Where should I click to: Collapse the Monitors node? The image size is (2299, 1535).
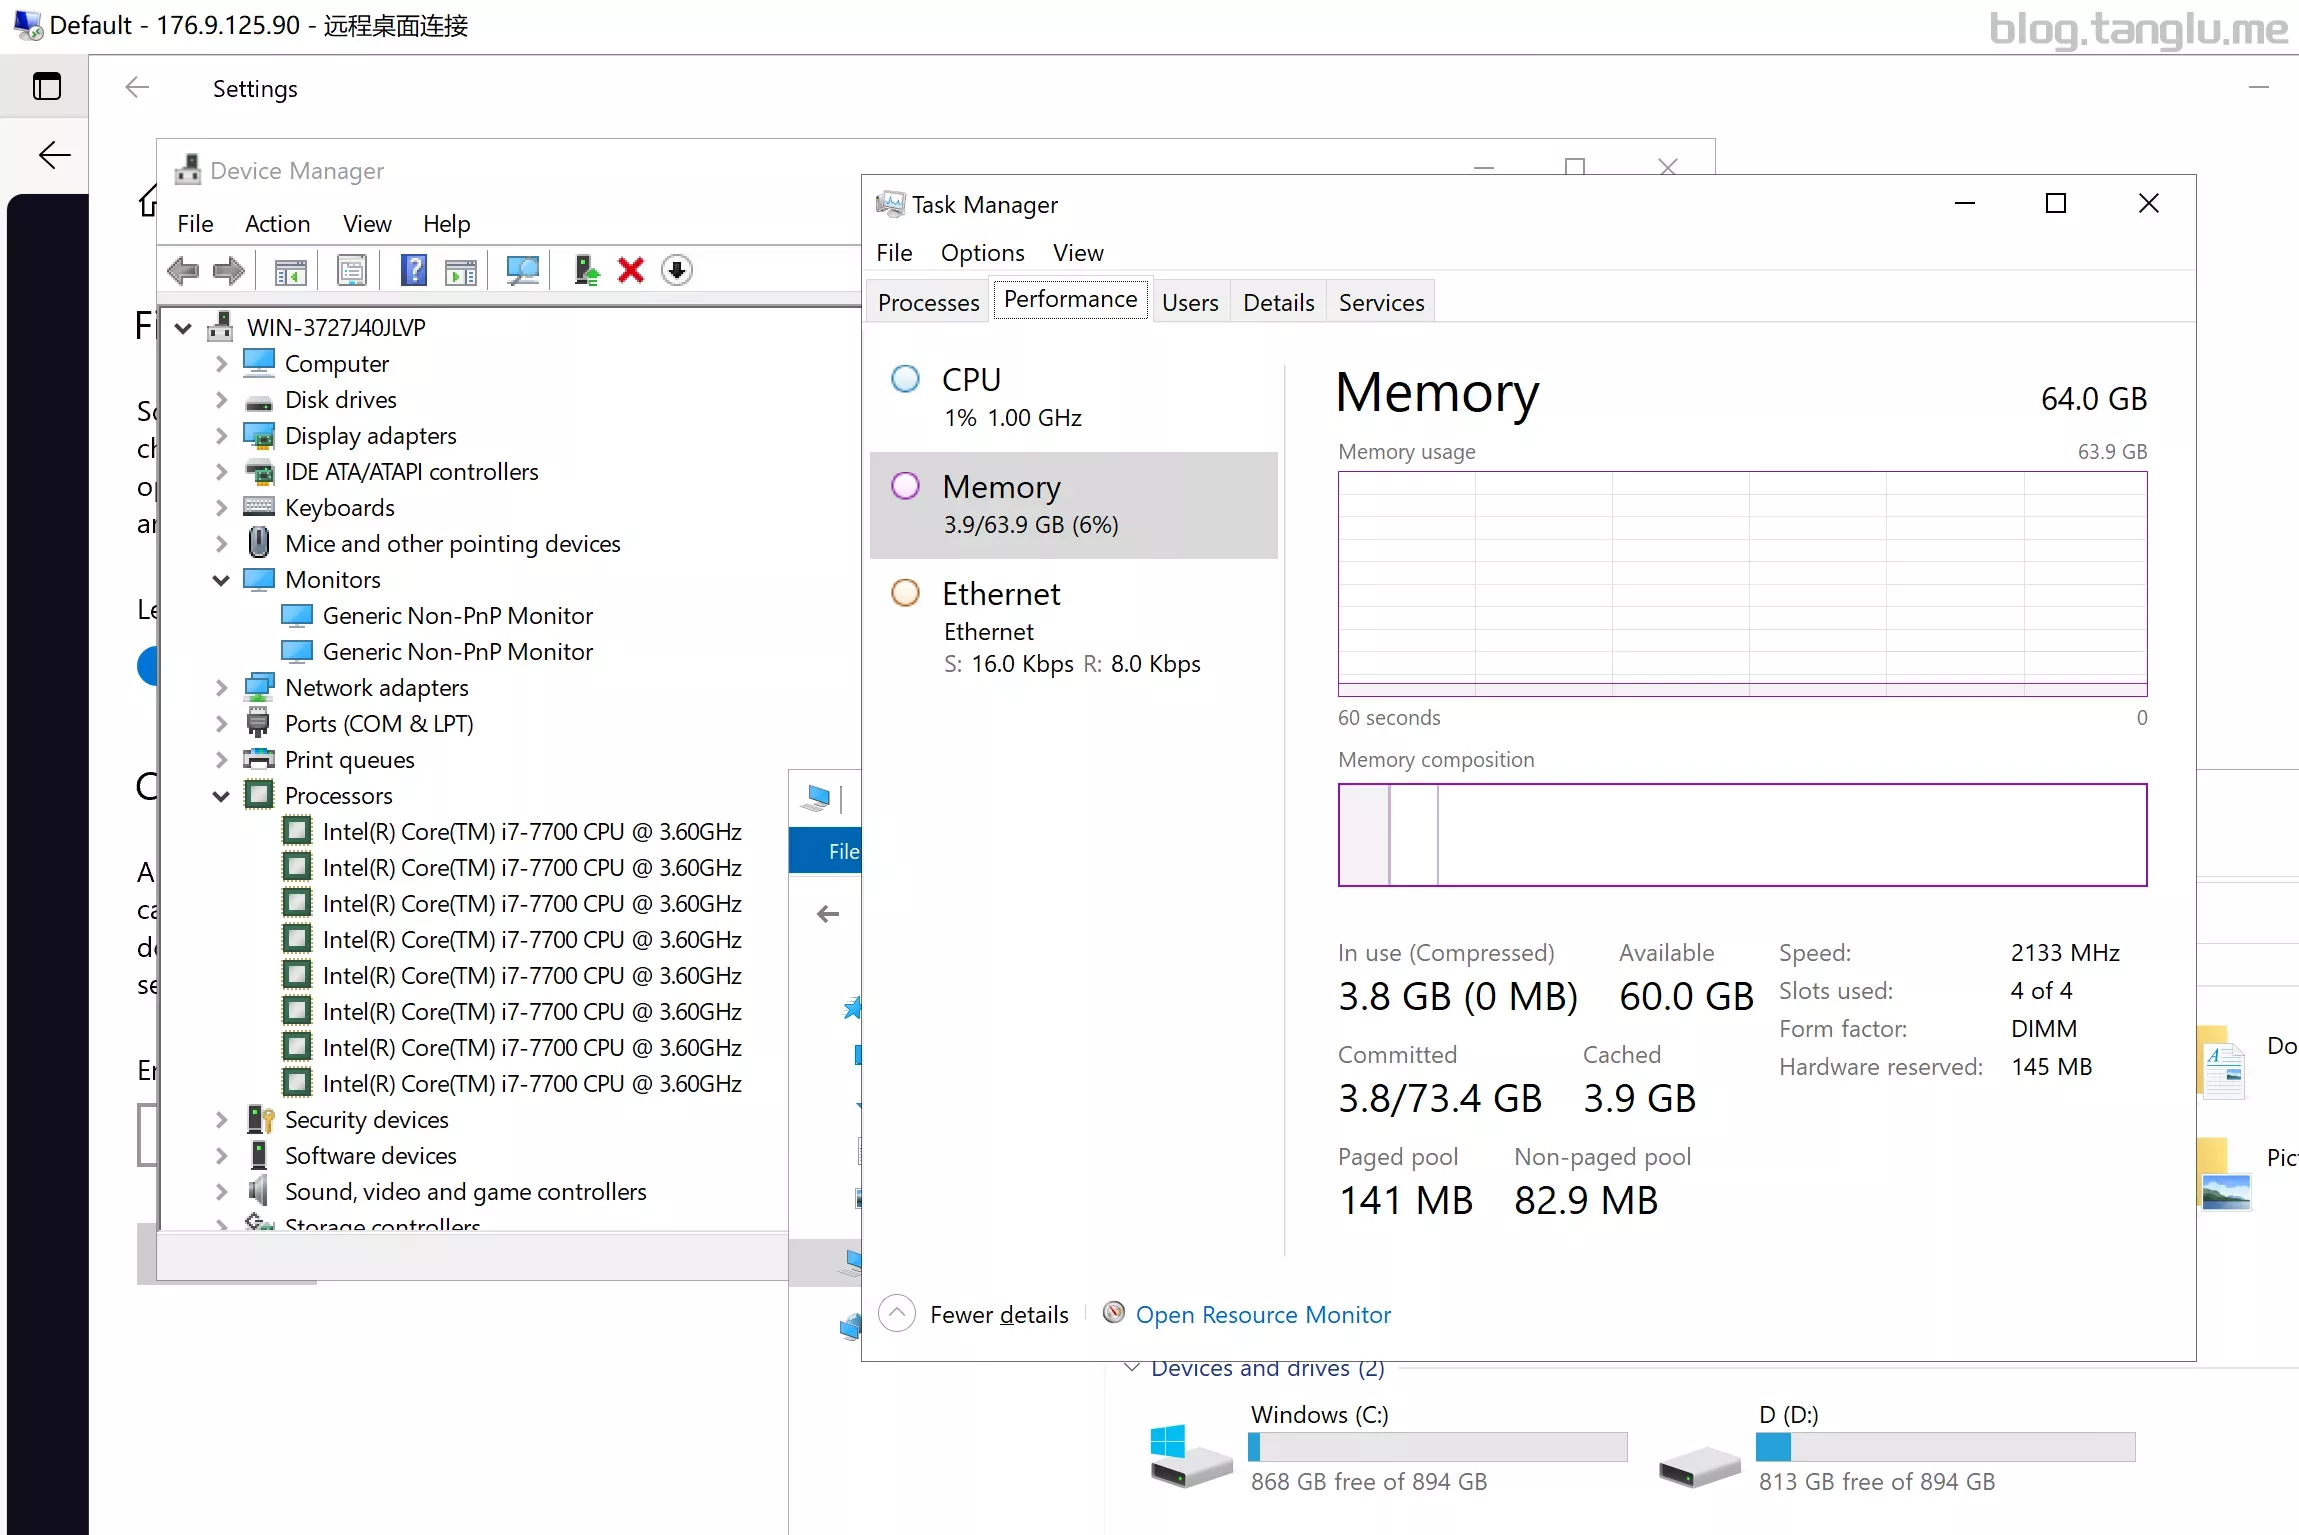(222, 580)
